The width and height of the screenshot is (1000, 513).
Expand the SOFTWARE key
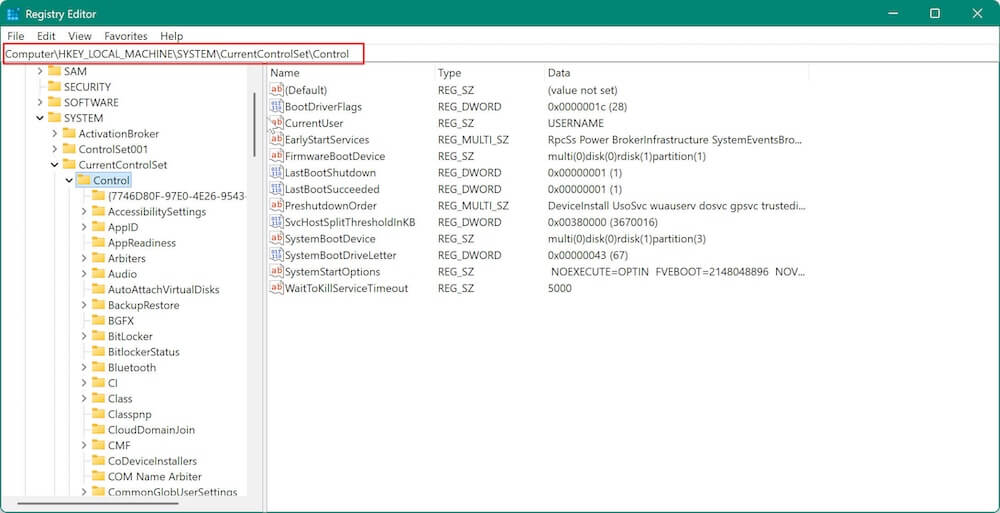pyautogui.click(x=40, y=103)
